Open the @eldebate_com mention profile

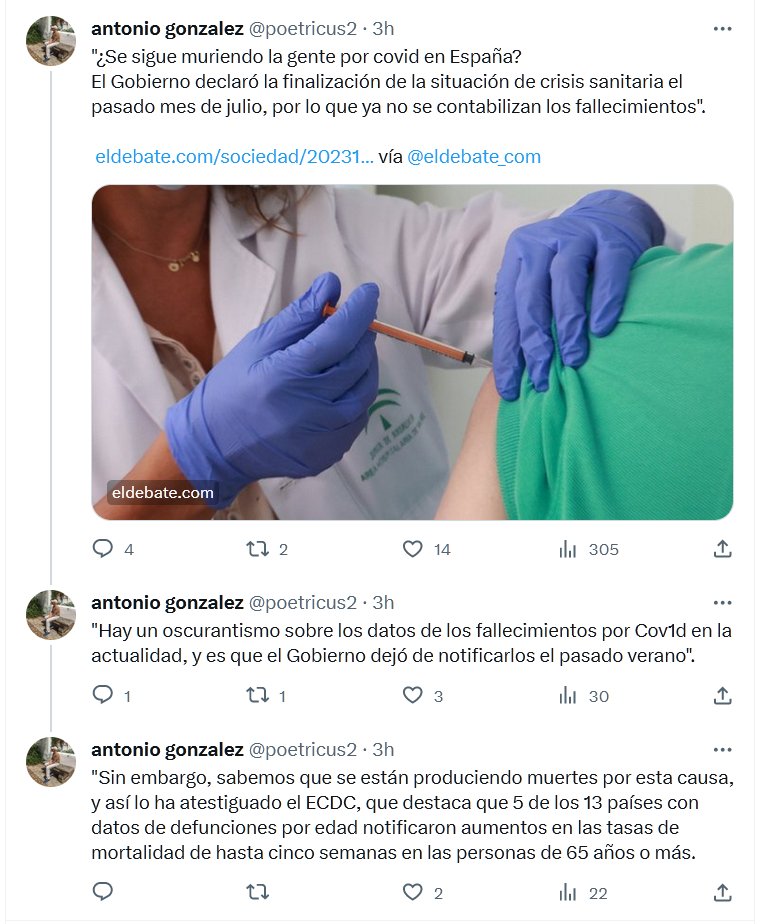click(x=474, y=157)
